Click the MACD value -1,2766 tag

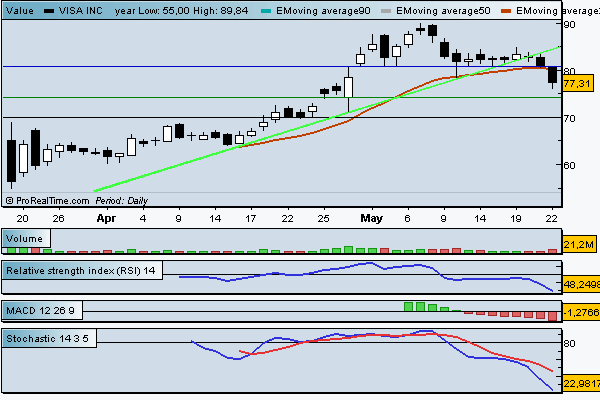coord(581,313)
